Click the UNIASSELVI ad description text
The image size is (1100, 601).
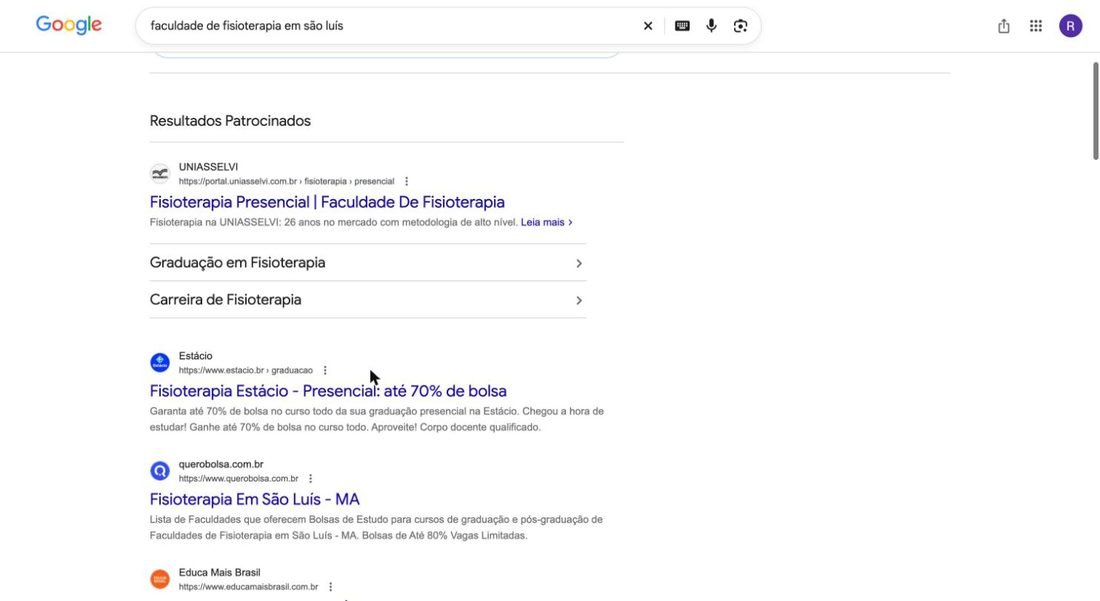[334, 222]
